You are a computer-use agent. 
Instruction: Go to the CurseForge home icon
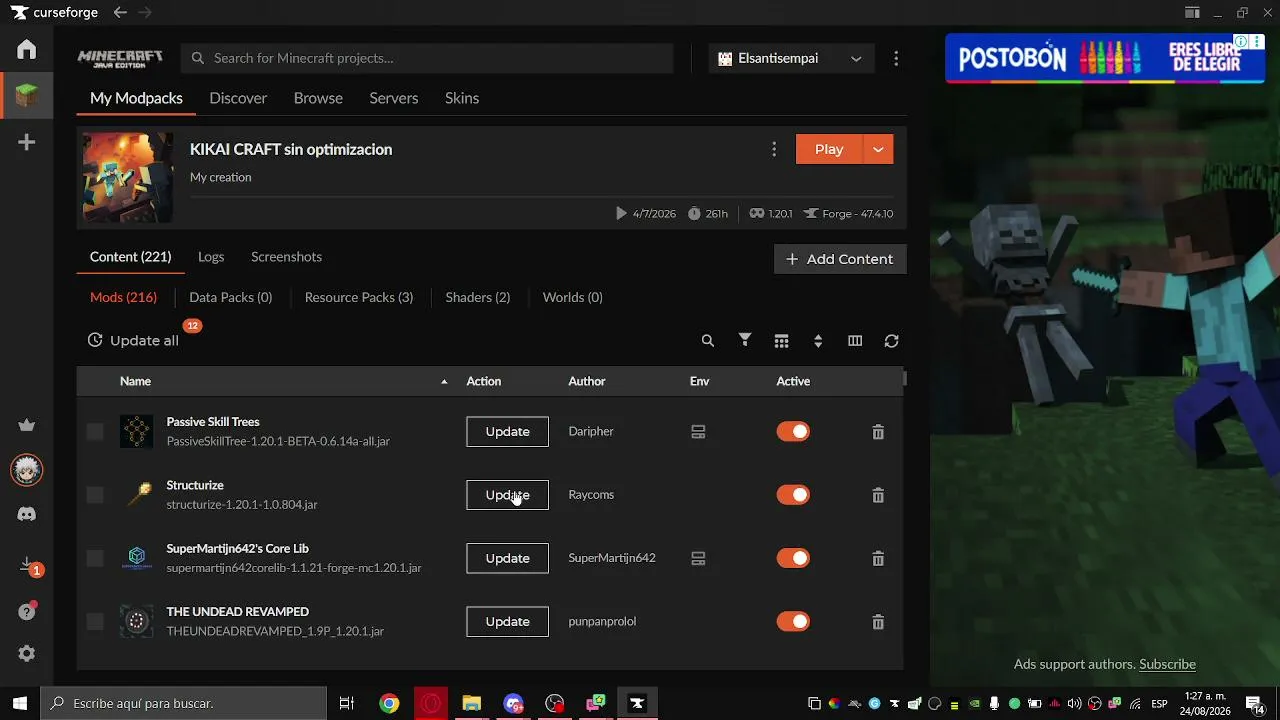click(x=27, y=49)
